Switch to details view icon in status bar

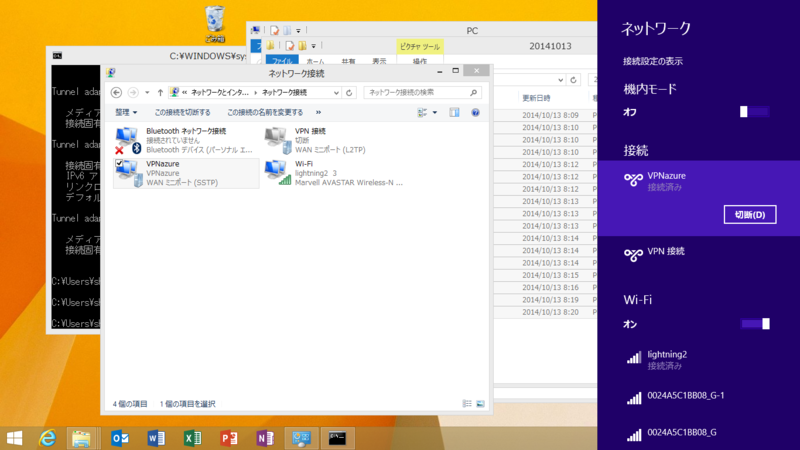[467, 404]
